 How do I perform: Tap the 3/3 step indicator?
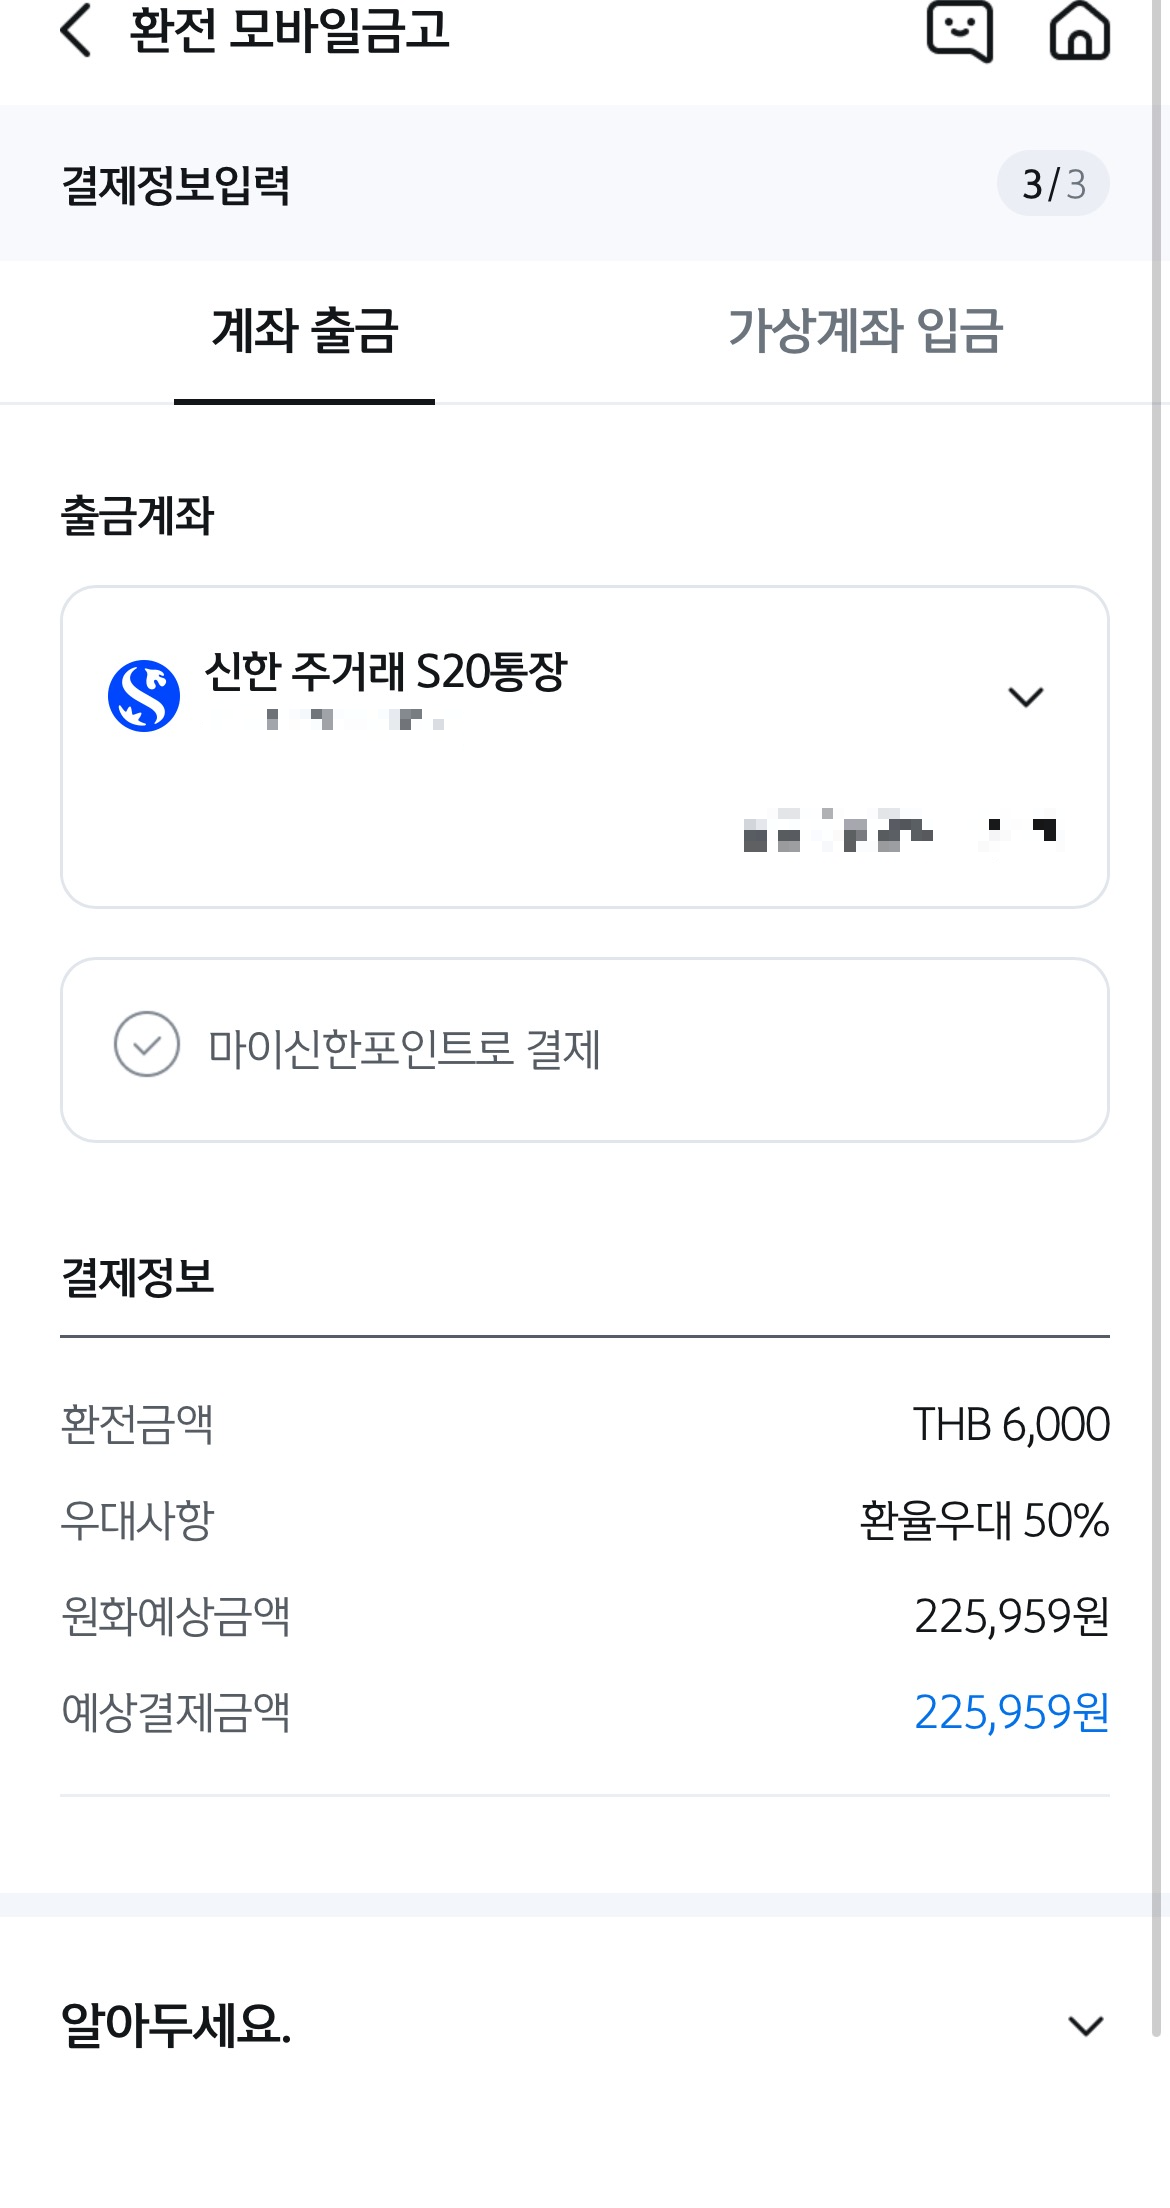pos(1053,184)
